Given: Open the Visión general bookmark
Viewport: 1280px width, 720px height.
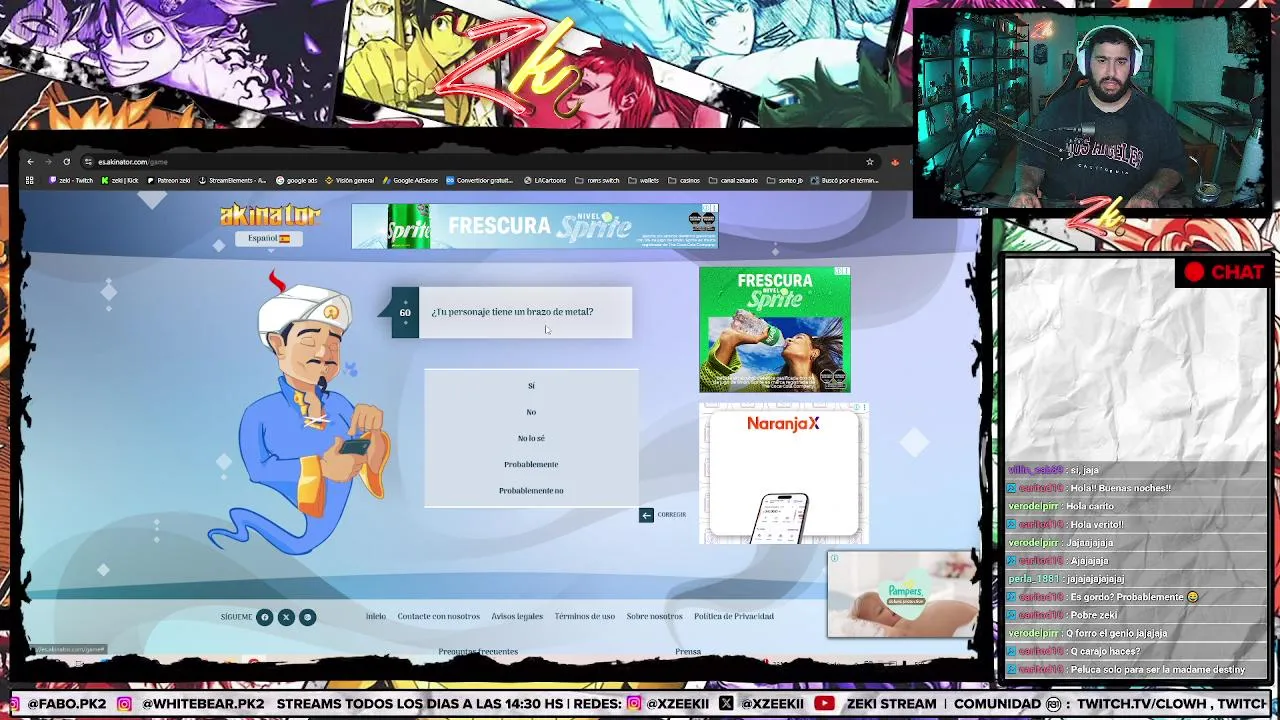Looking at the screenshot, I should click(x=349, y=181).
